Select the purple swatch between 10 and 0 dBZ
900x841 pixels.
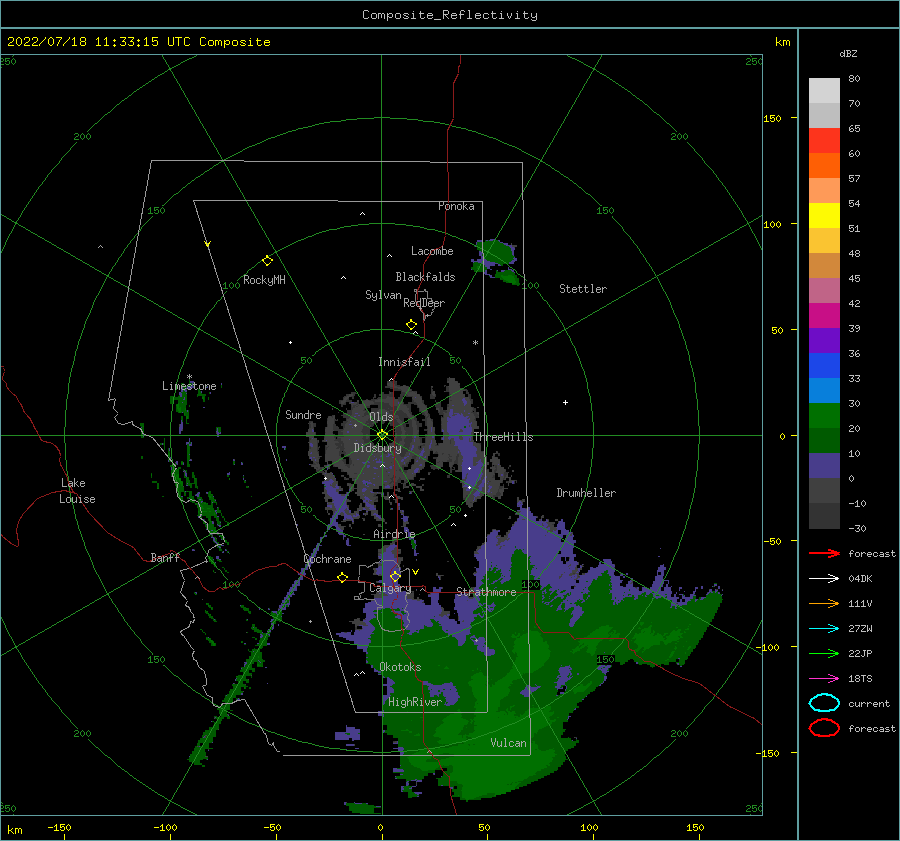click(824, 465)
